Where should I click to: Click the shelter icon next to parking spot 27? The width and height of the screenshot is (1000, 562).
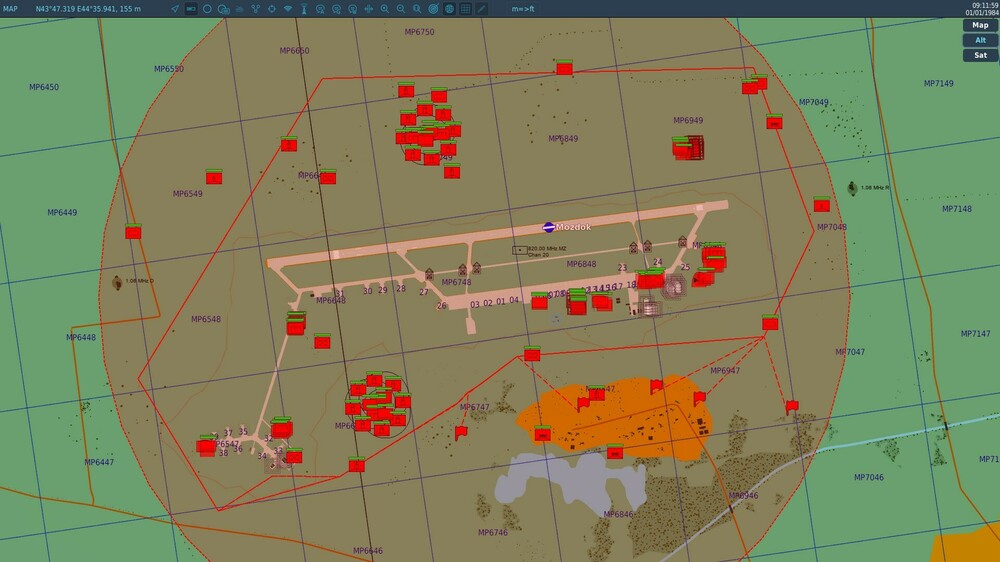[x=429, y=274]
